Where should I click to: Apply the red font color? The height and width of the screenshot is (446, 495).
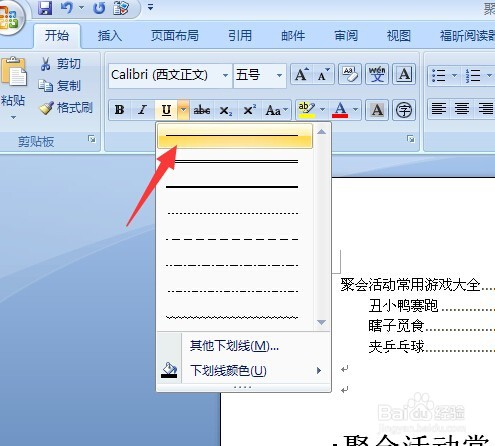[x=340, y=110]
